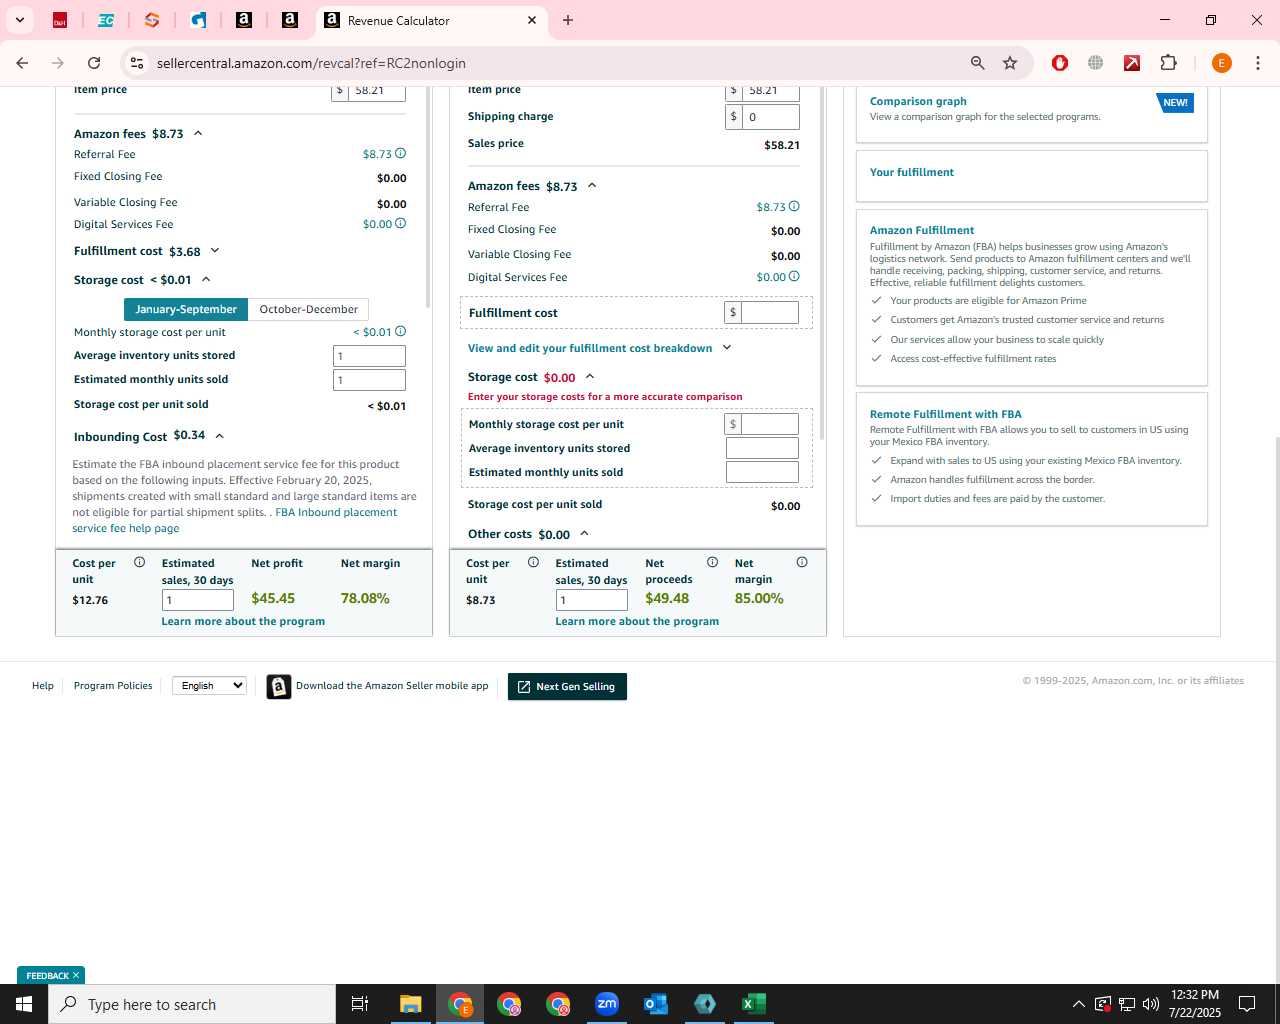
Task: Collapse right Amazon fees $8.73 section
Action: coord(592,186)
